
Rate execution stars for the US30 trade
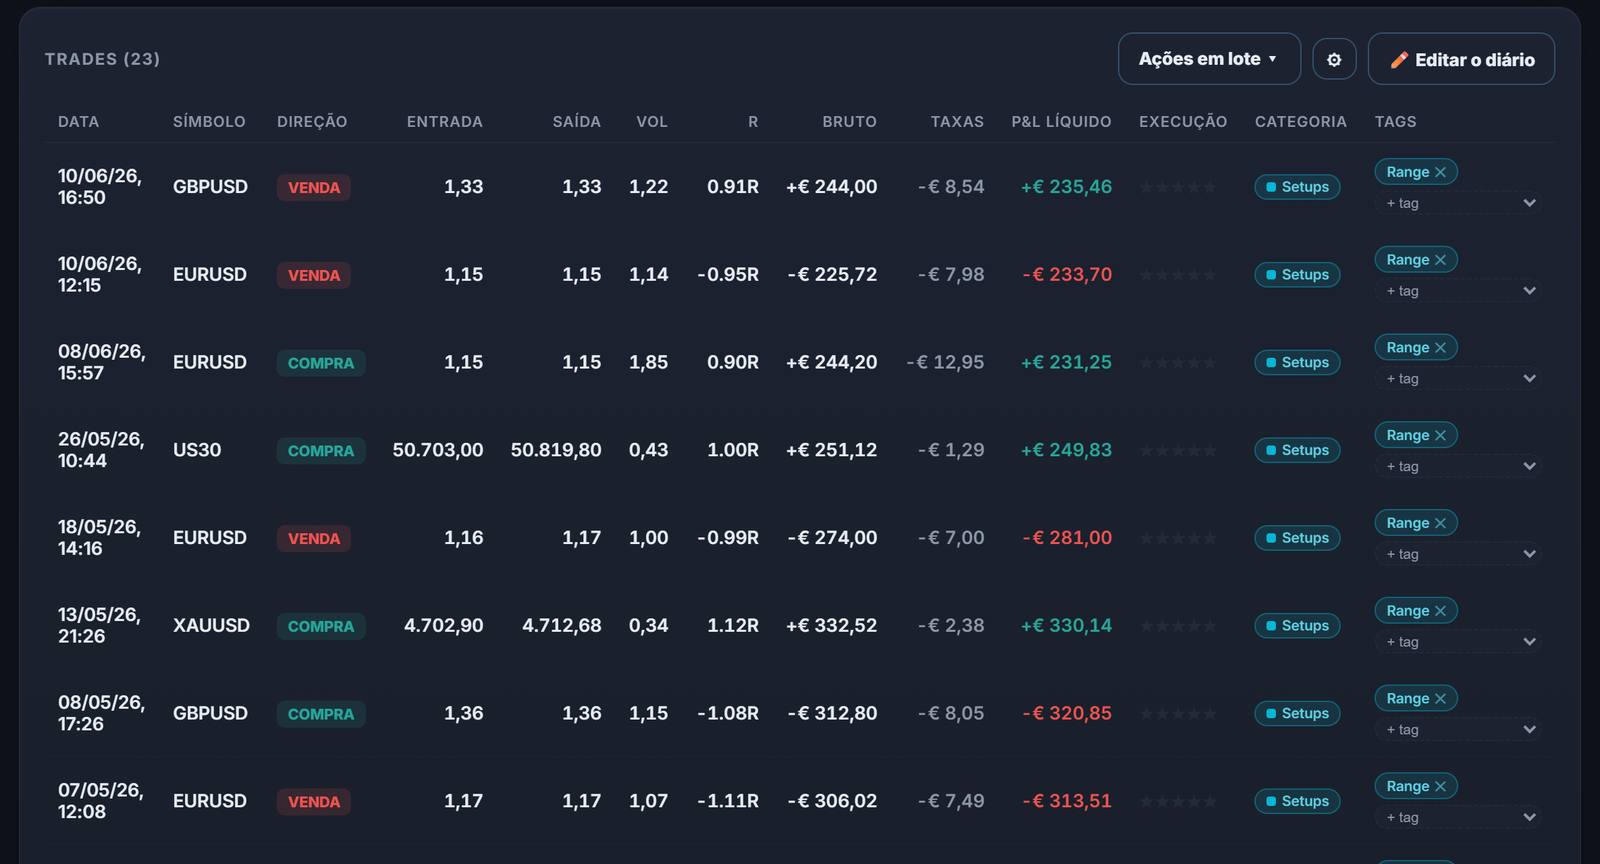1178,450
